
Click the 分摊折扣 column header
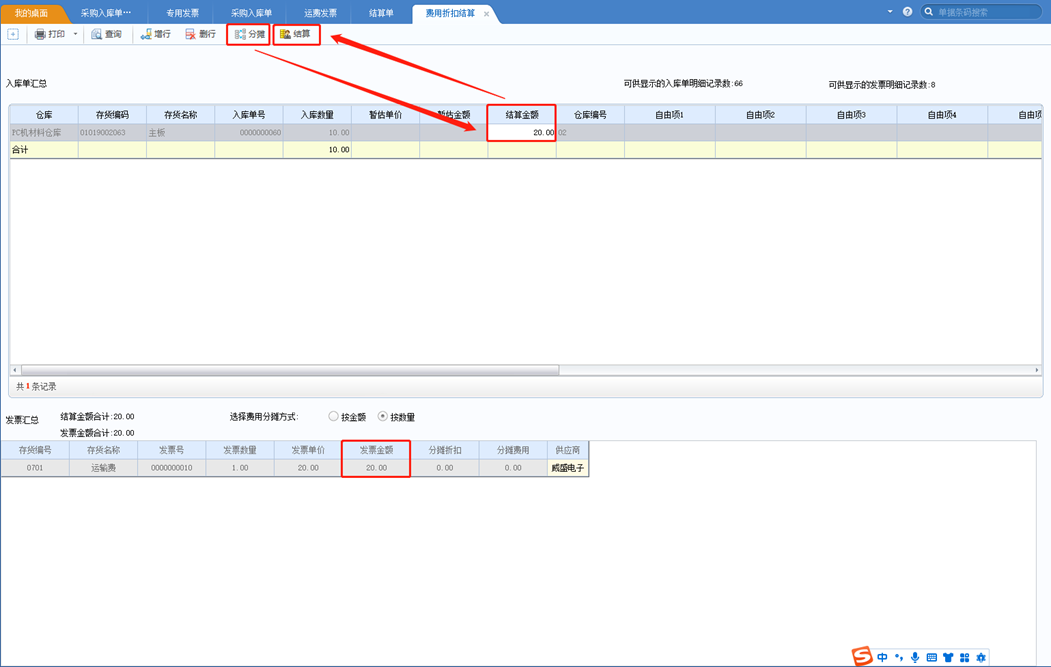tap(445, 450)
